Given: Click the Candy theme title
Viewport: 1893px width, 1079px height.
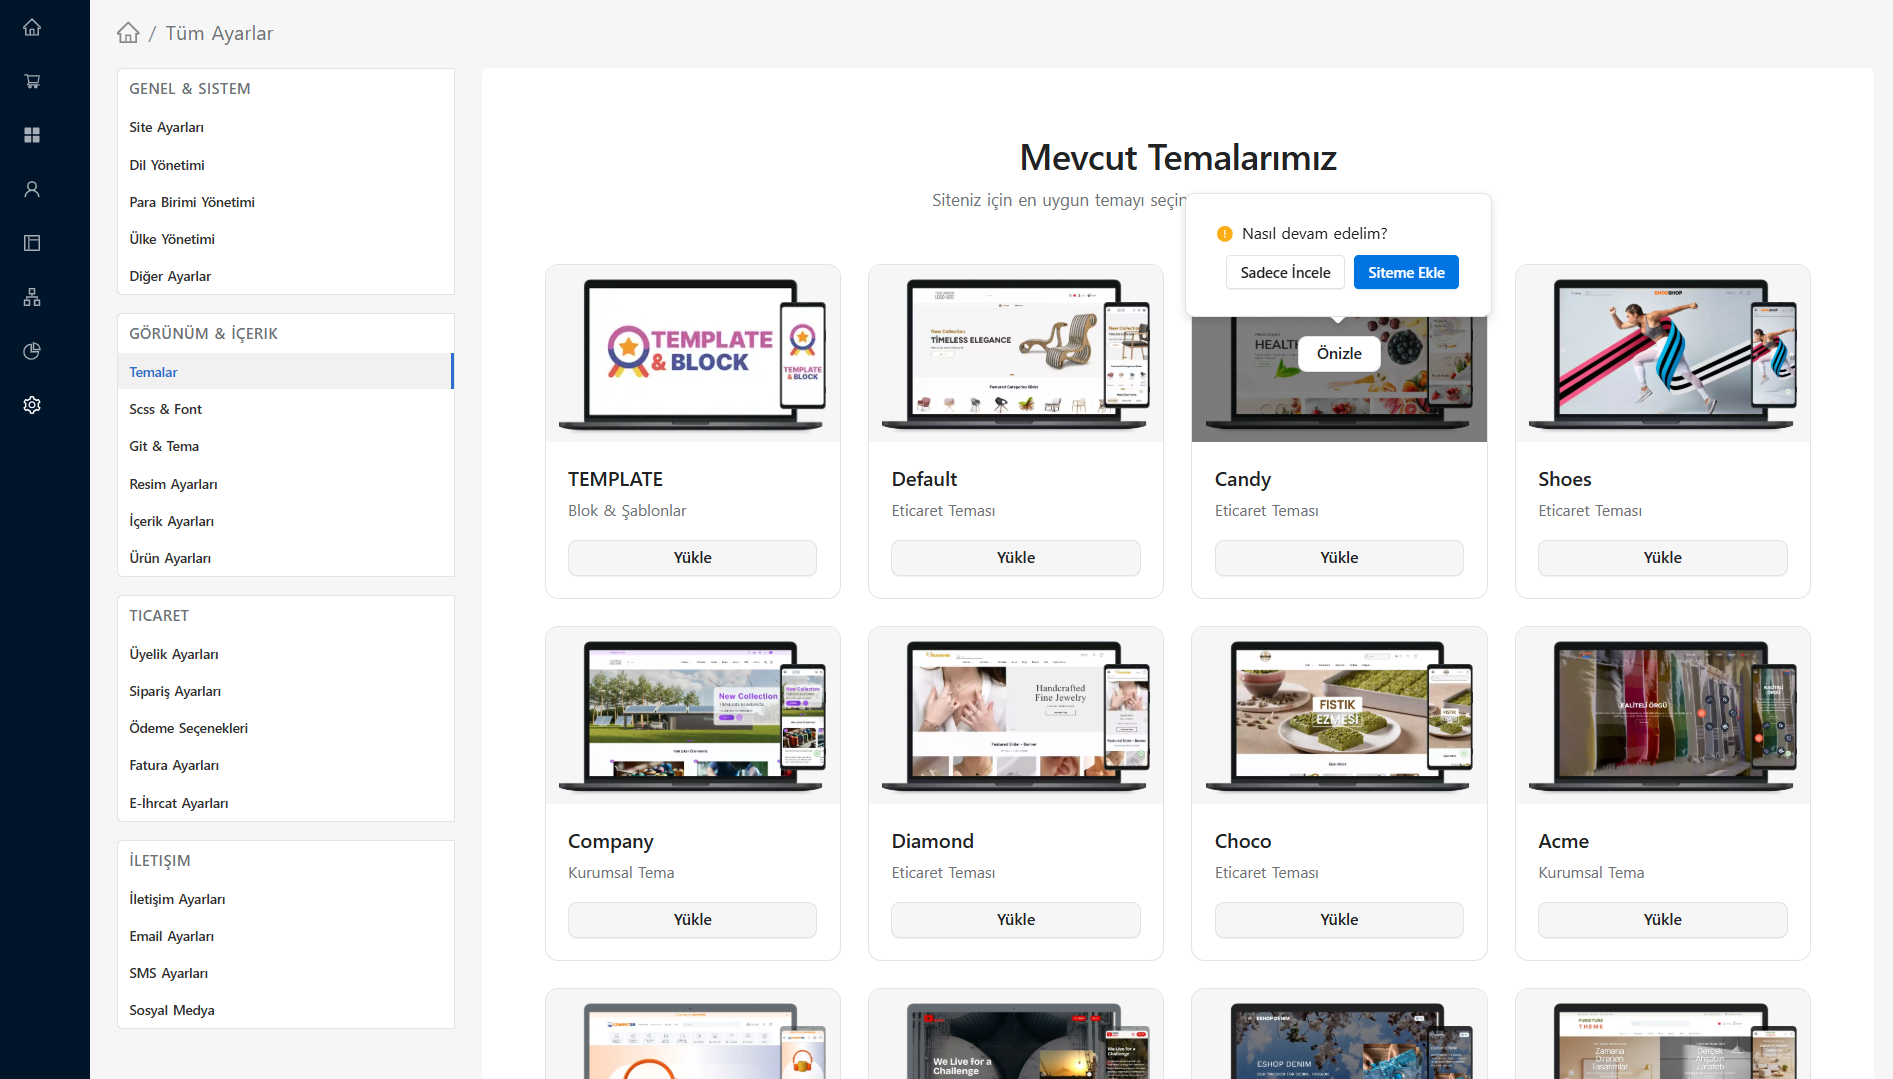Looking at the screenshot, I should coord(1243,479).
